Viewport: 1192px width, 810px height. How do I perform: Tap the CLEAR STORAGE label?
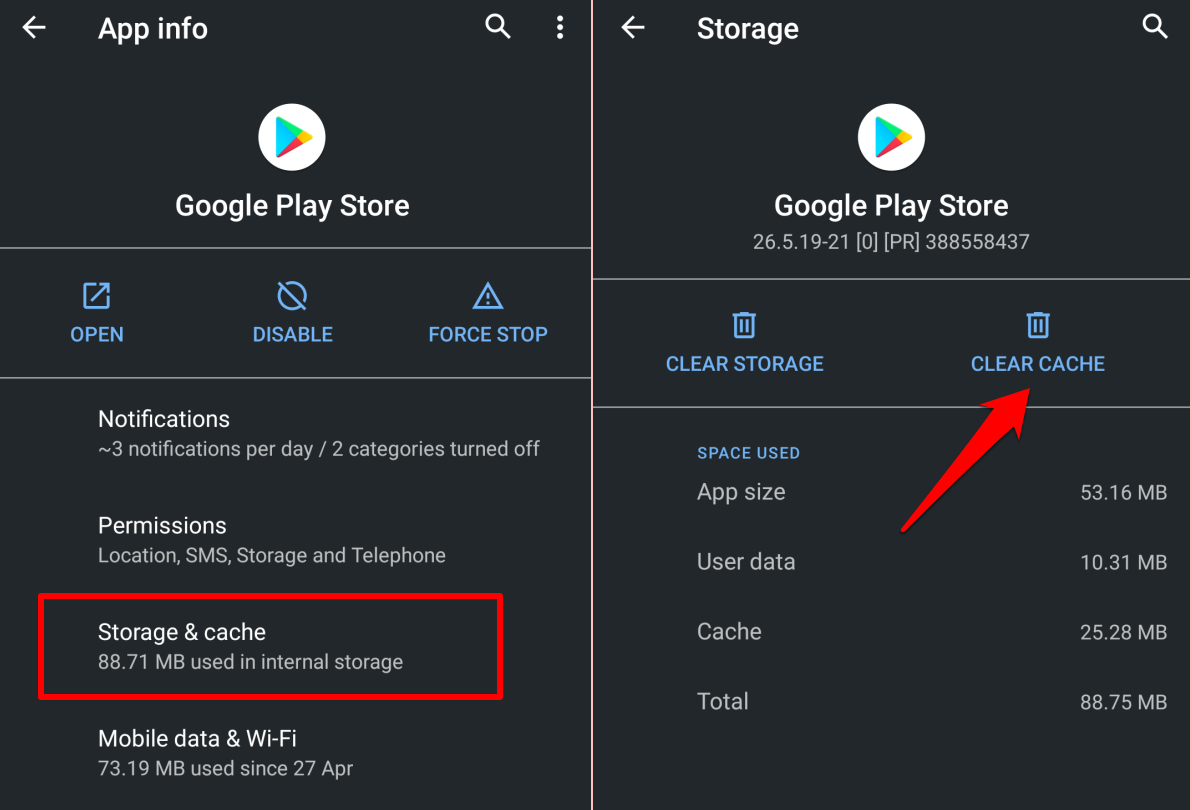744,364
